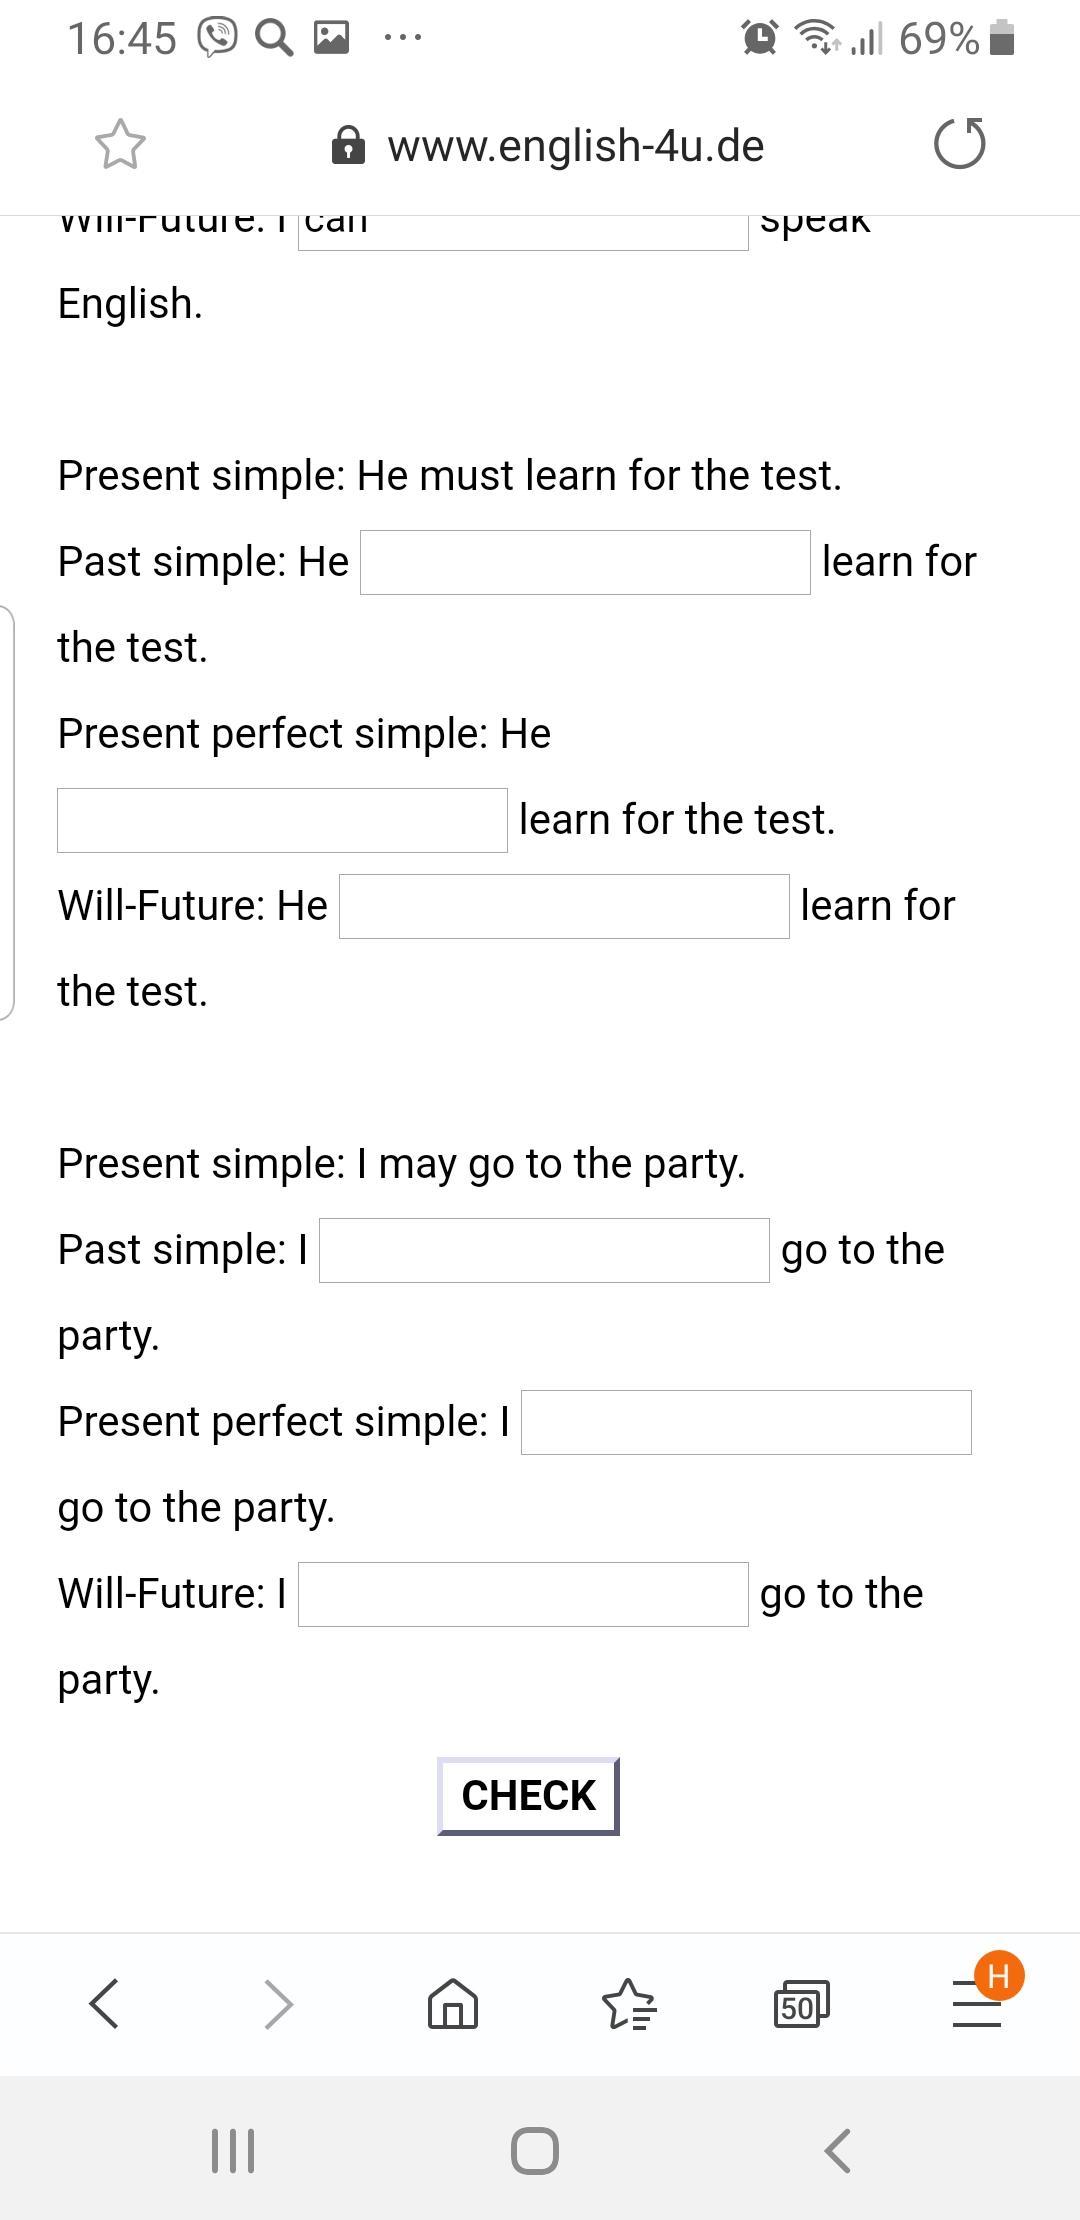Tap the www.english-4u.de address bar
Viewport: 1080px width, 2220px height.
click(x=575, y=146)
